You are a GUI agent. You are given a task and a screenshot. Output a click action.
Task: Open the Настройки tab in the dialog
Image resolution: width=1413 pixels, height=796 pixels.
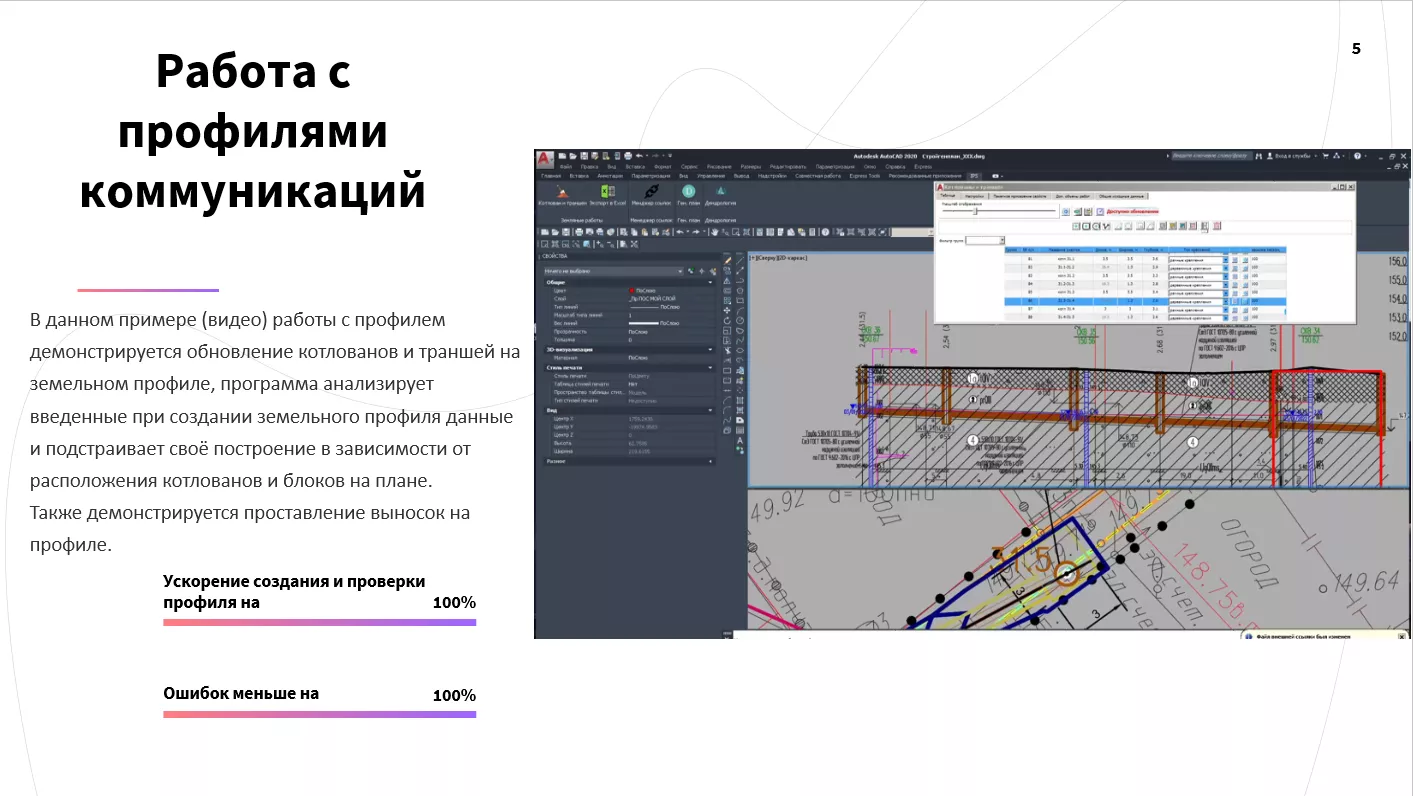977,196
